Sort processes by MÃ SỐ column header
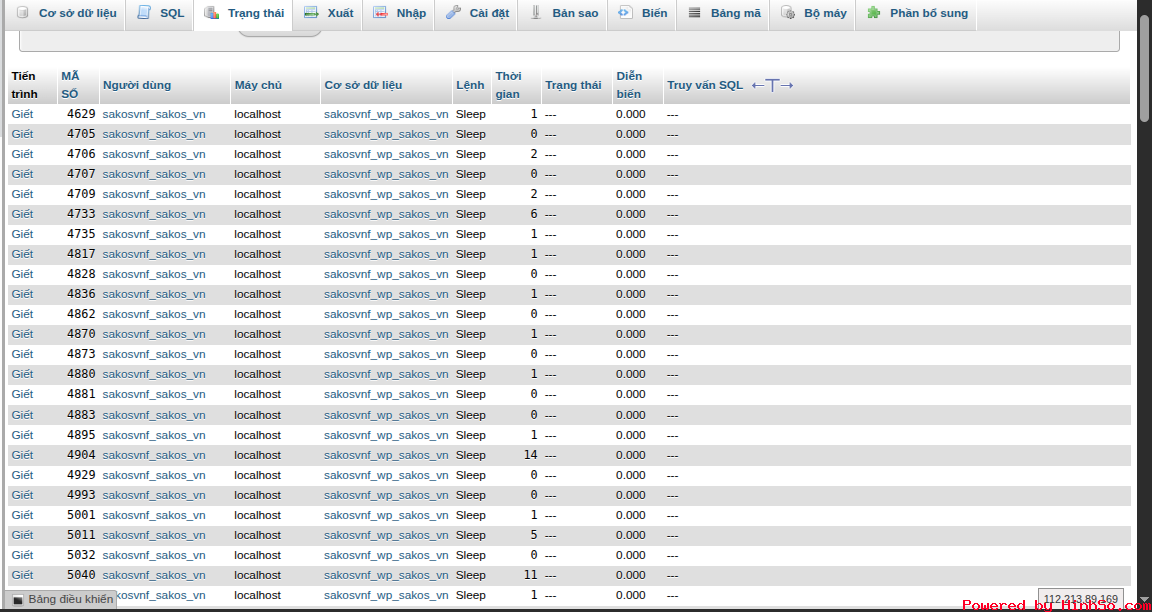This screenshot has width=1152, height=612. click(70, 85)
